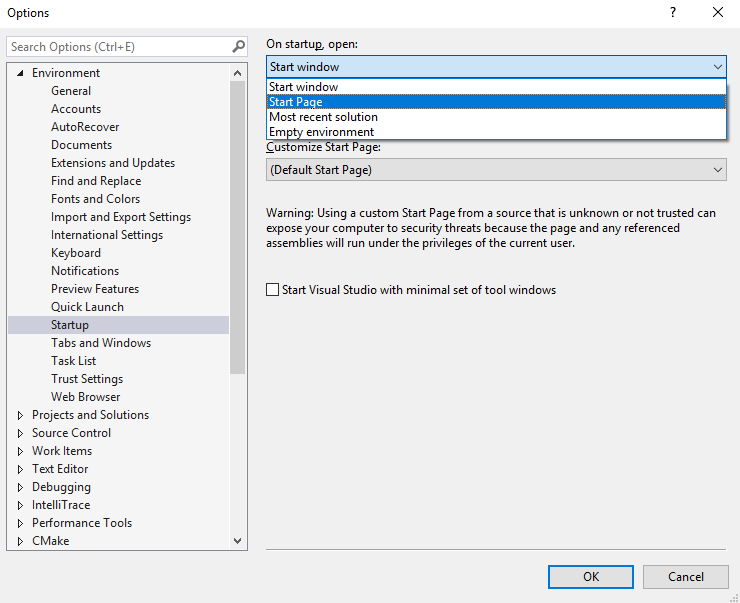Open the Customize Start Page dropdown
Screen dimensions: 740x603
pos(495,170)
